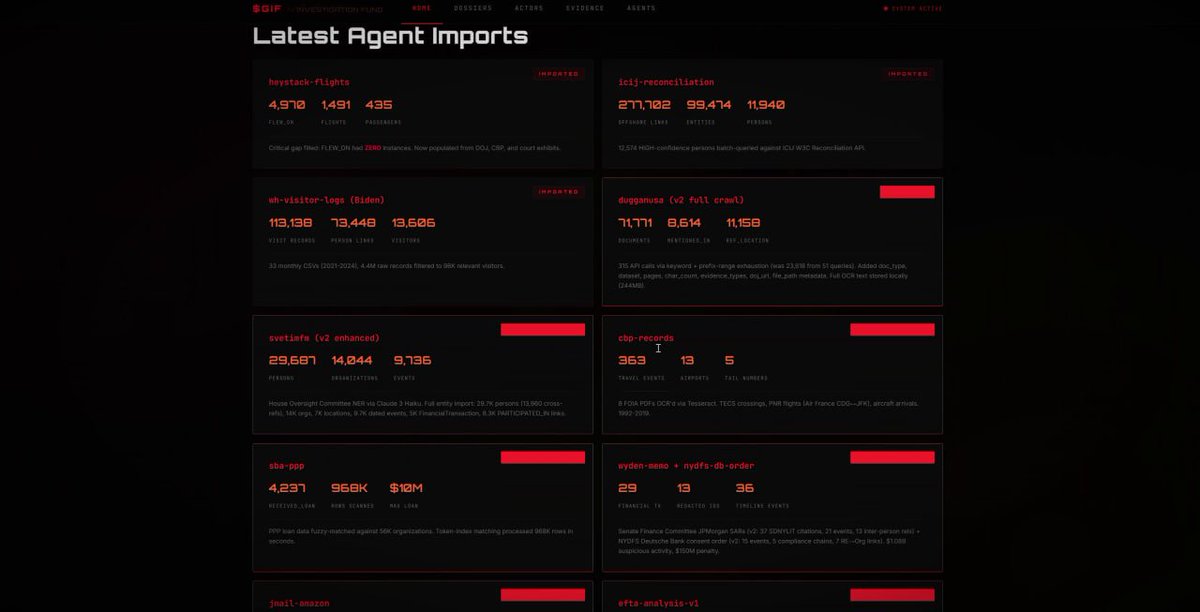Open the HOME navigation tab
Screen dimensions: 1200x612
[422, 8]
